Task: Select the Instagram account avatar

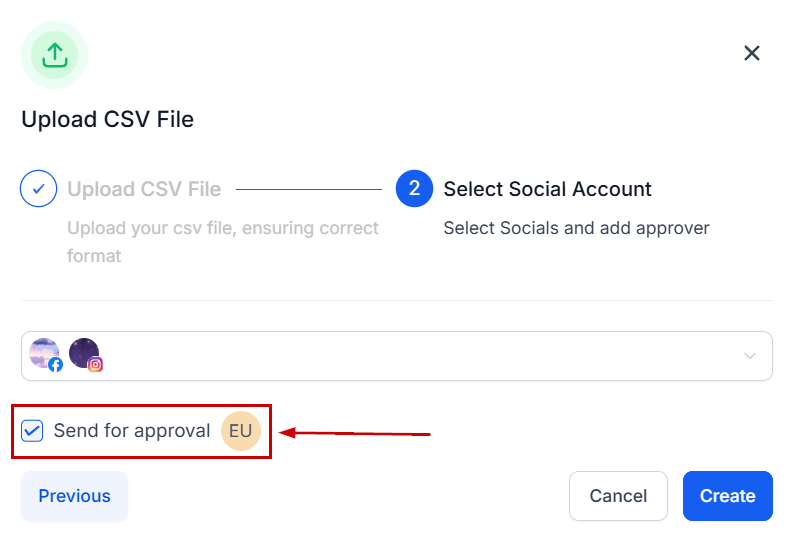Action: (83, 353)
